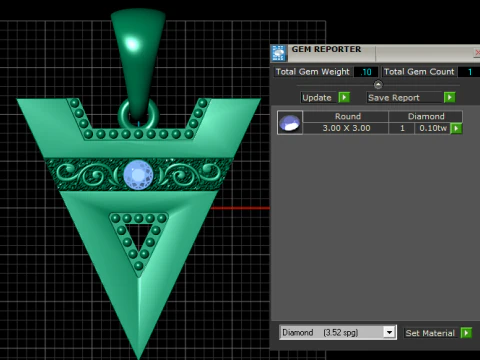
Task: Click the Total Gem Count value field
Action: click(x=469, y=72)
